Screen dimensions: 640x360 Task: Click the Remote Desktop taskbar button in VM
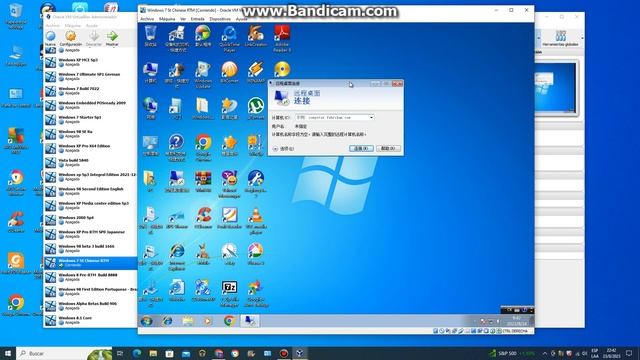tap(249, 321)
